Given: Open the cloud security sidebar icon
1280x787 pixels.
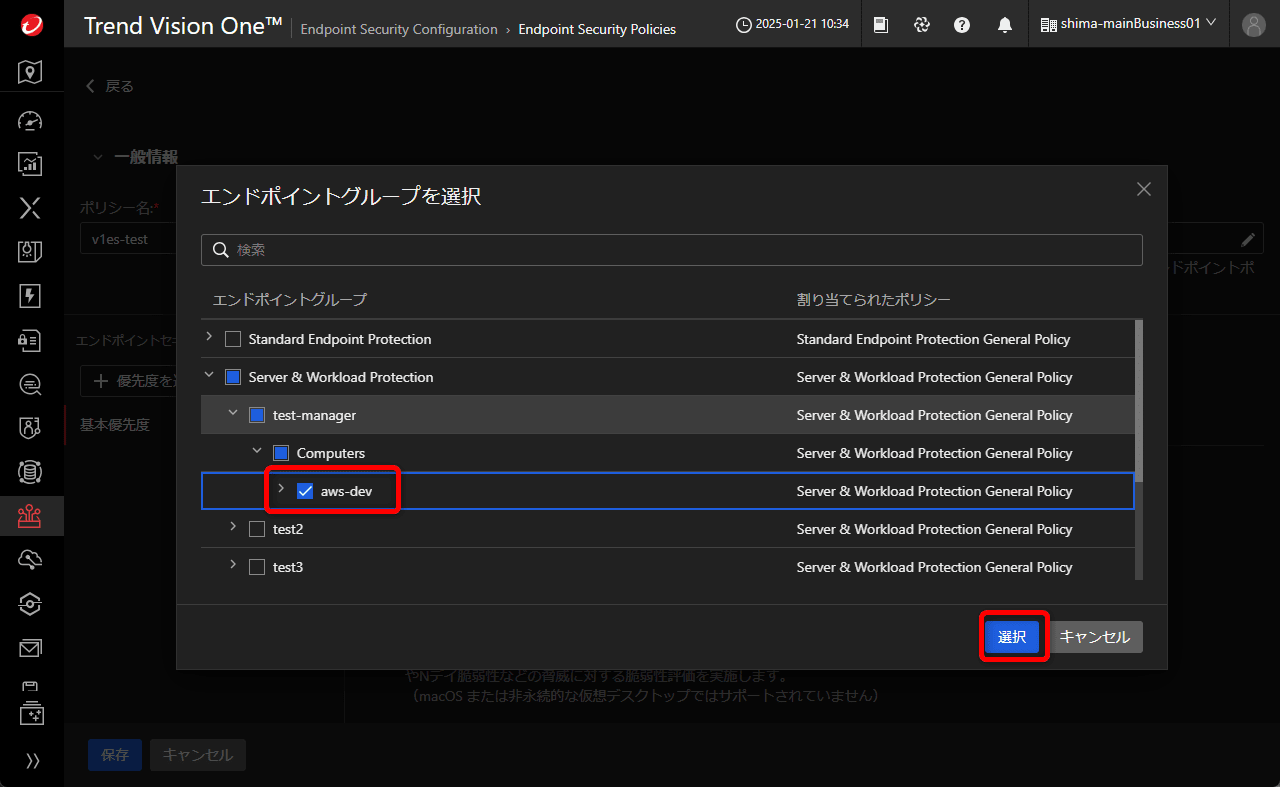Looking at the screenshot, I should [x=31, y=559].
